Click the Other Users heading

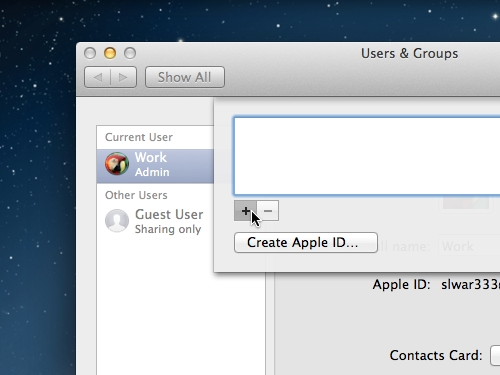tap(136, 195)
